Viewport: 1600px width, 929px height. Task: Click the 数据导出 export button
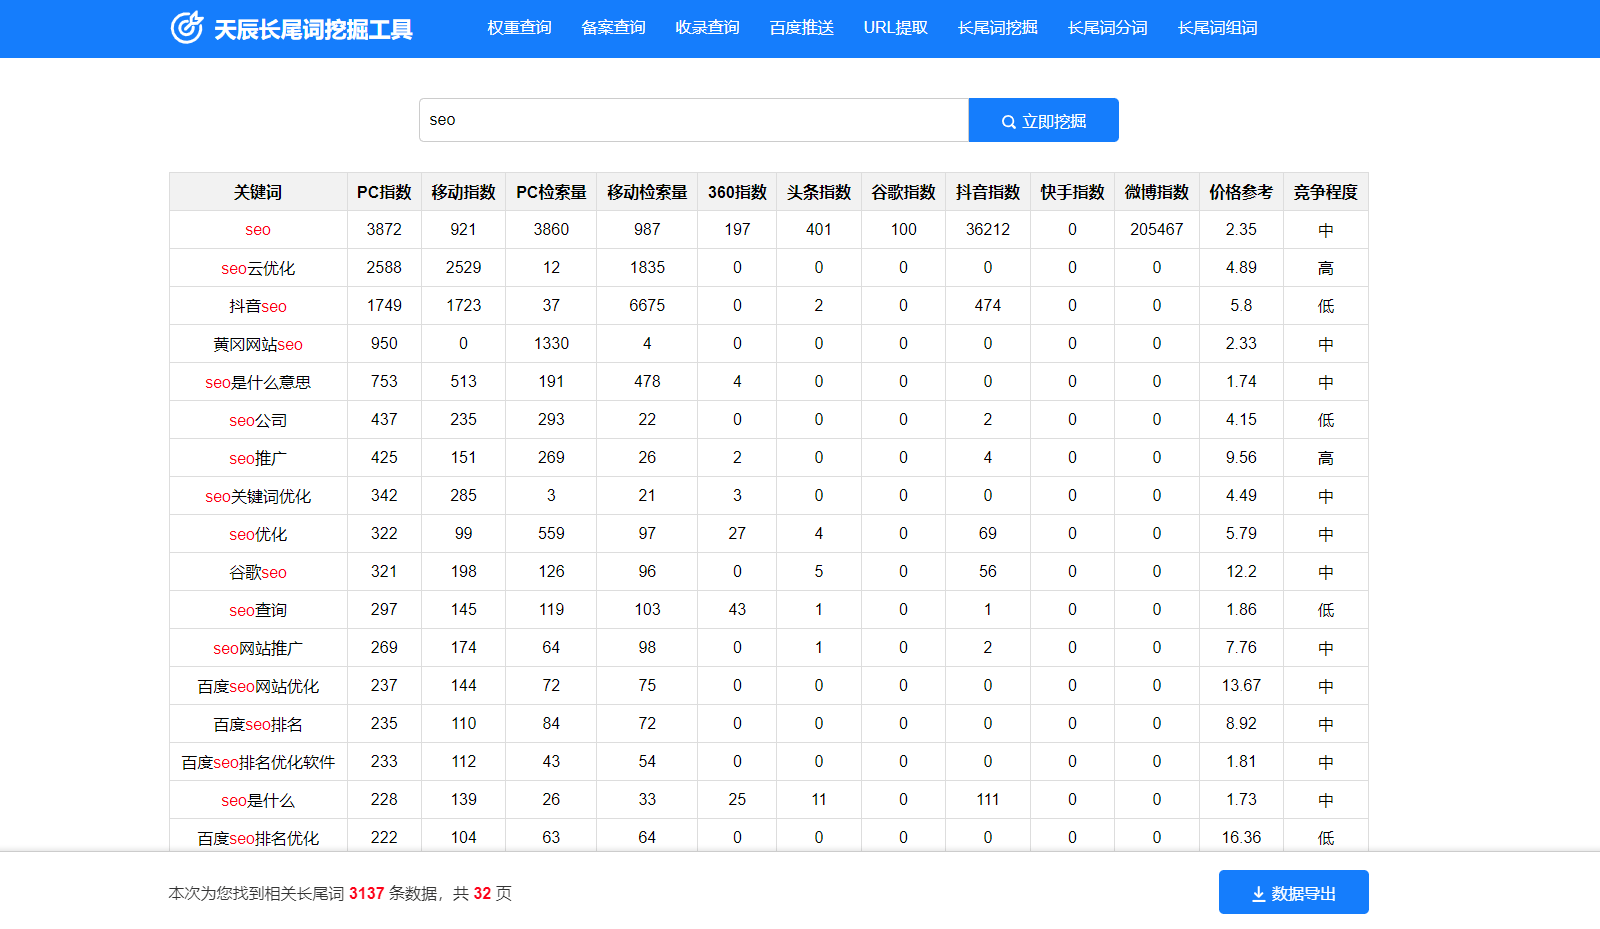click(x=1294, y=892)
